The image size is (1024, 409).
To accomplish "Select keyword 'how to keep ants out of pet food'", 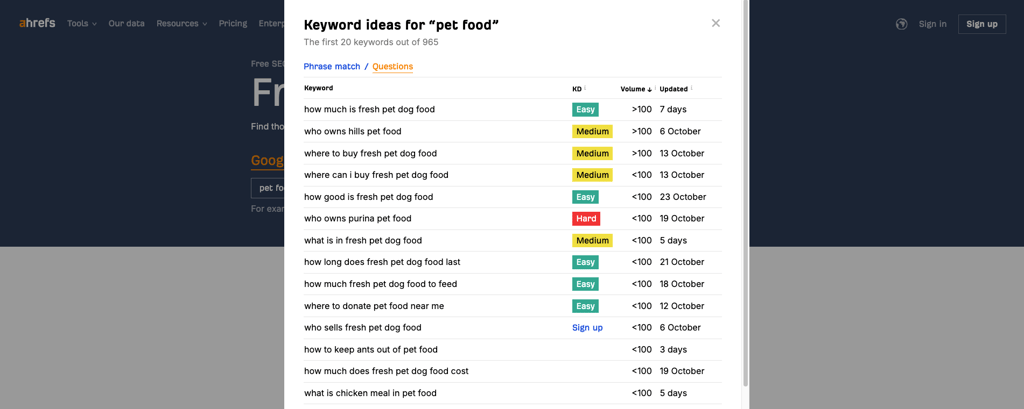I will click(x=371, y=350).
